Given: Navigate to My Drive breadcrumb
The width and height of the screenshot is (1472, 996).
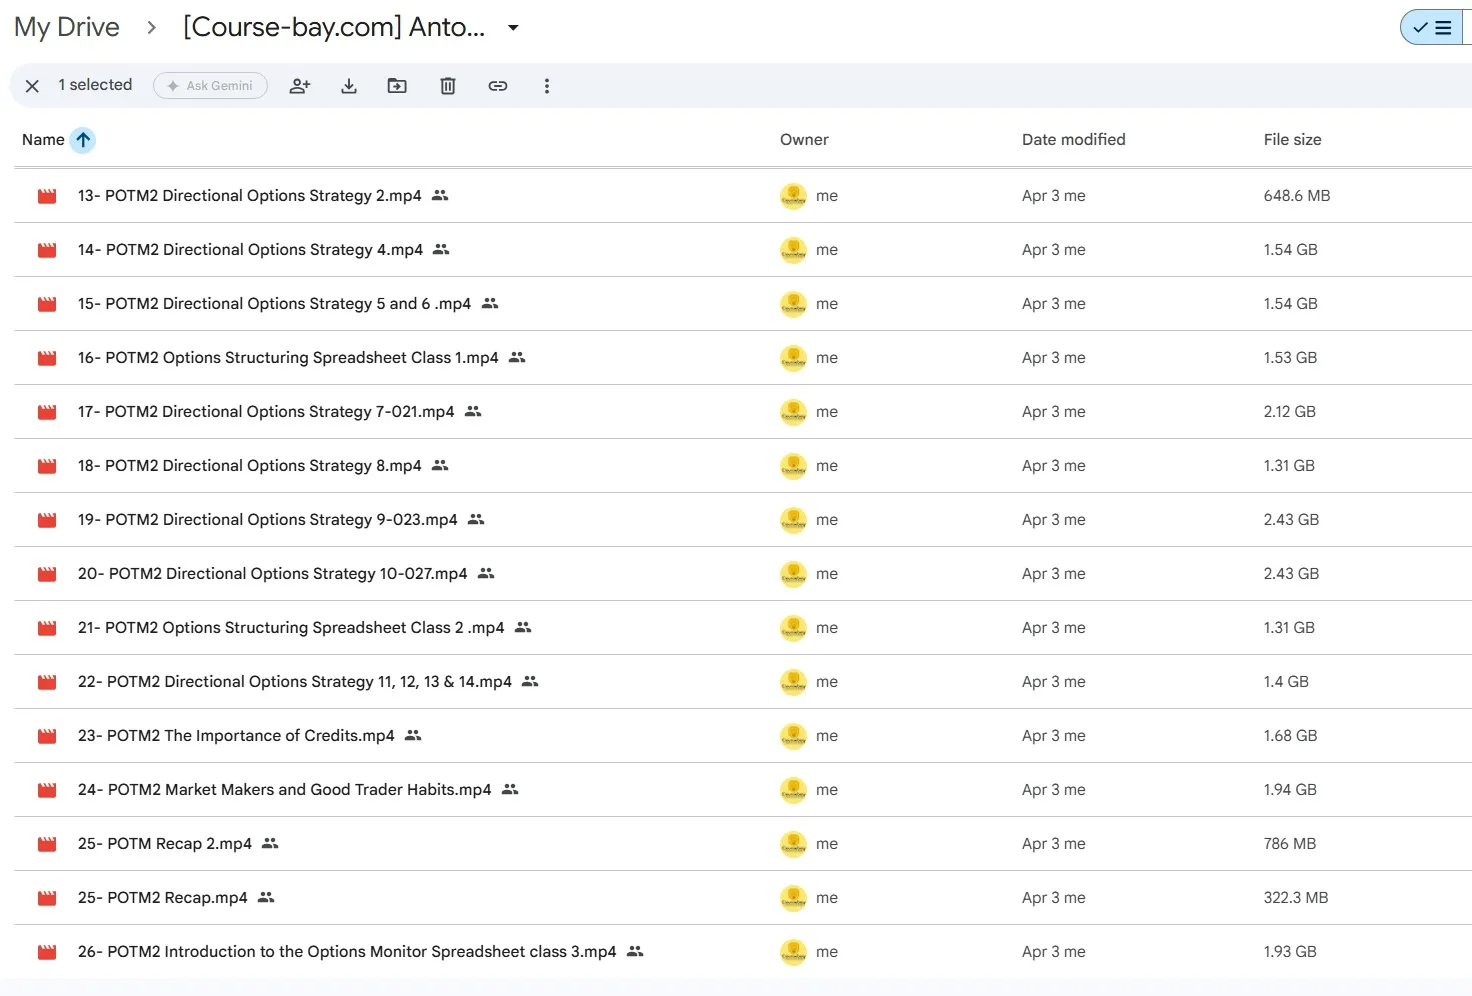Looking at the screenshot, I should coord(67,27).
